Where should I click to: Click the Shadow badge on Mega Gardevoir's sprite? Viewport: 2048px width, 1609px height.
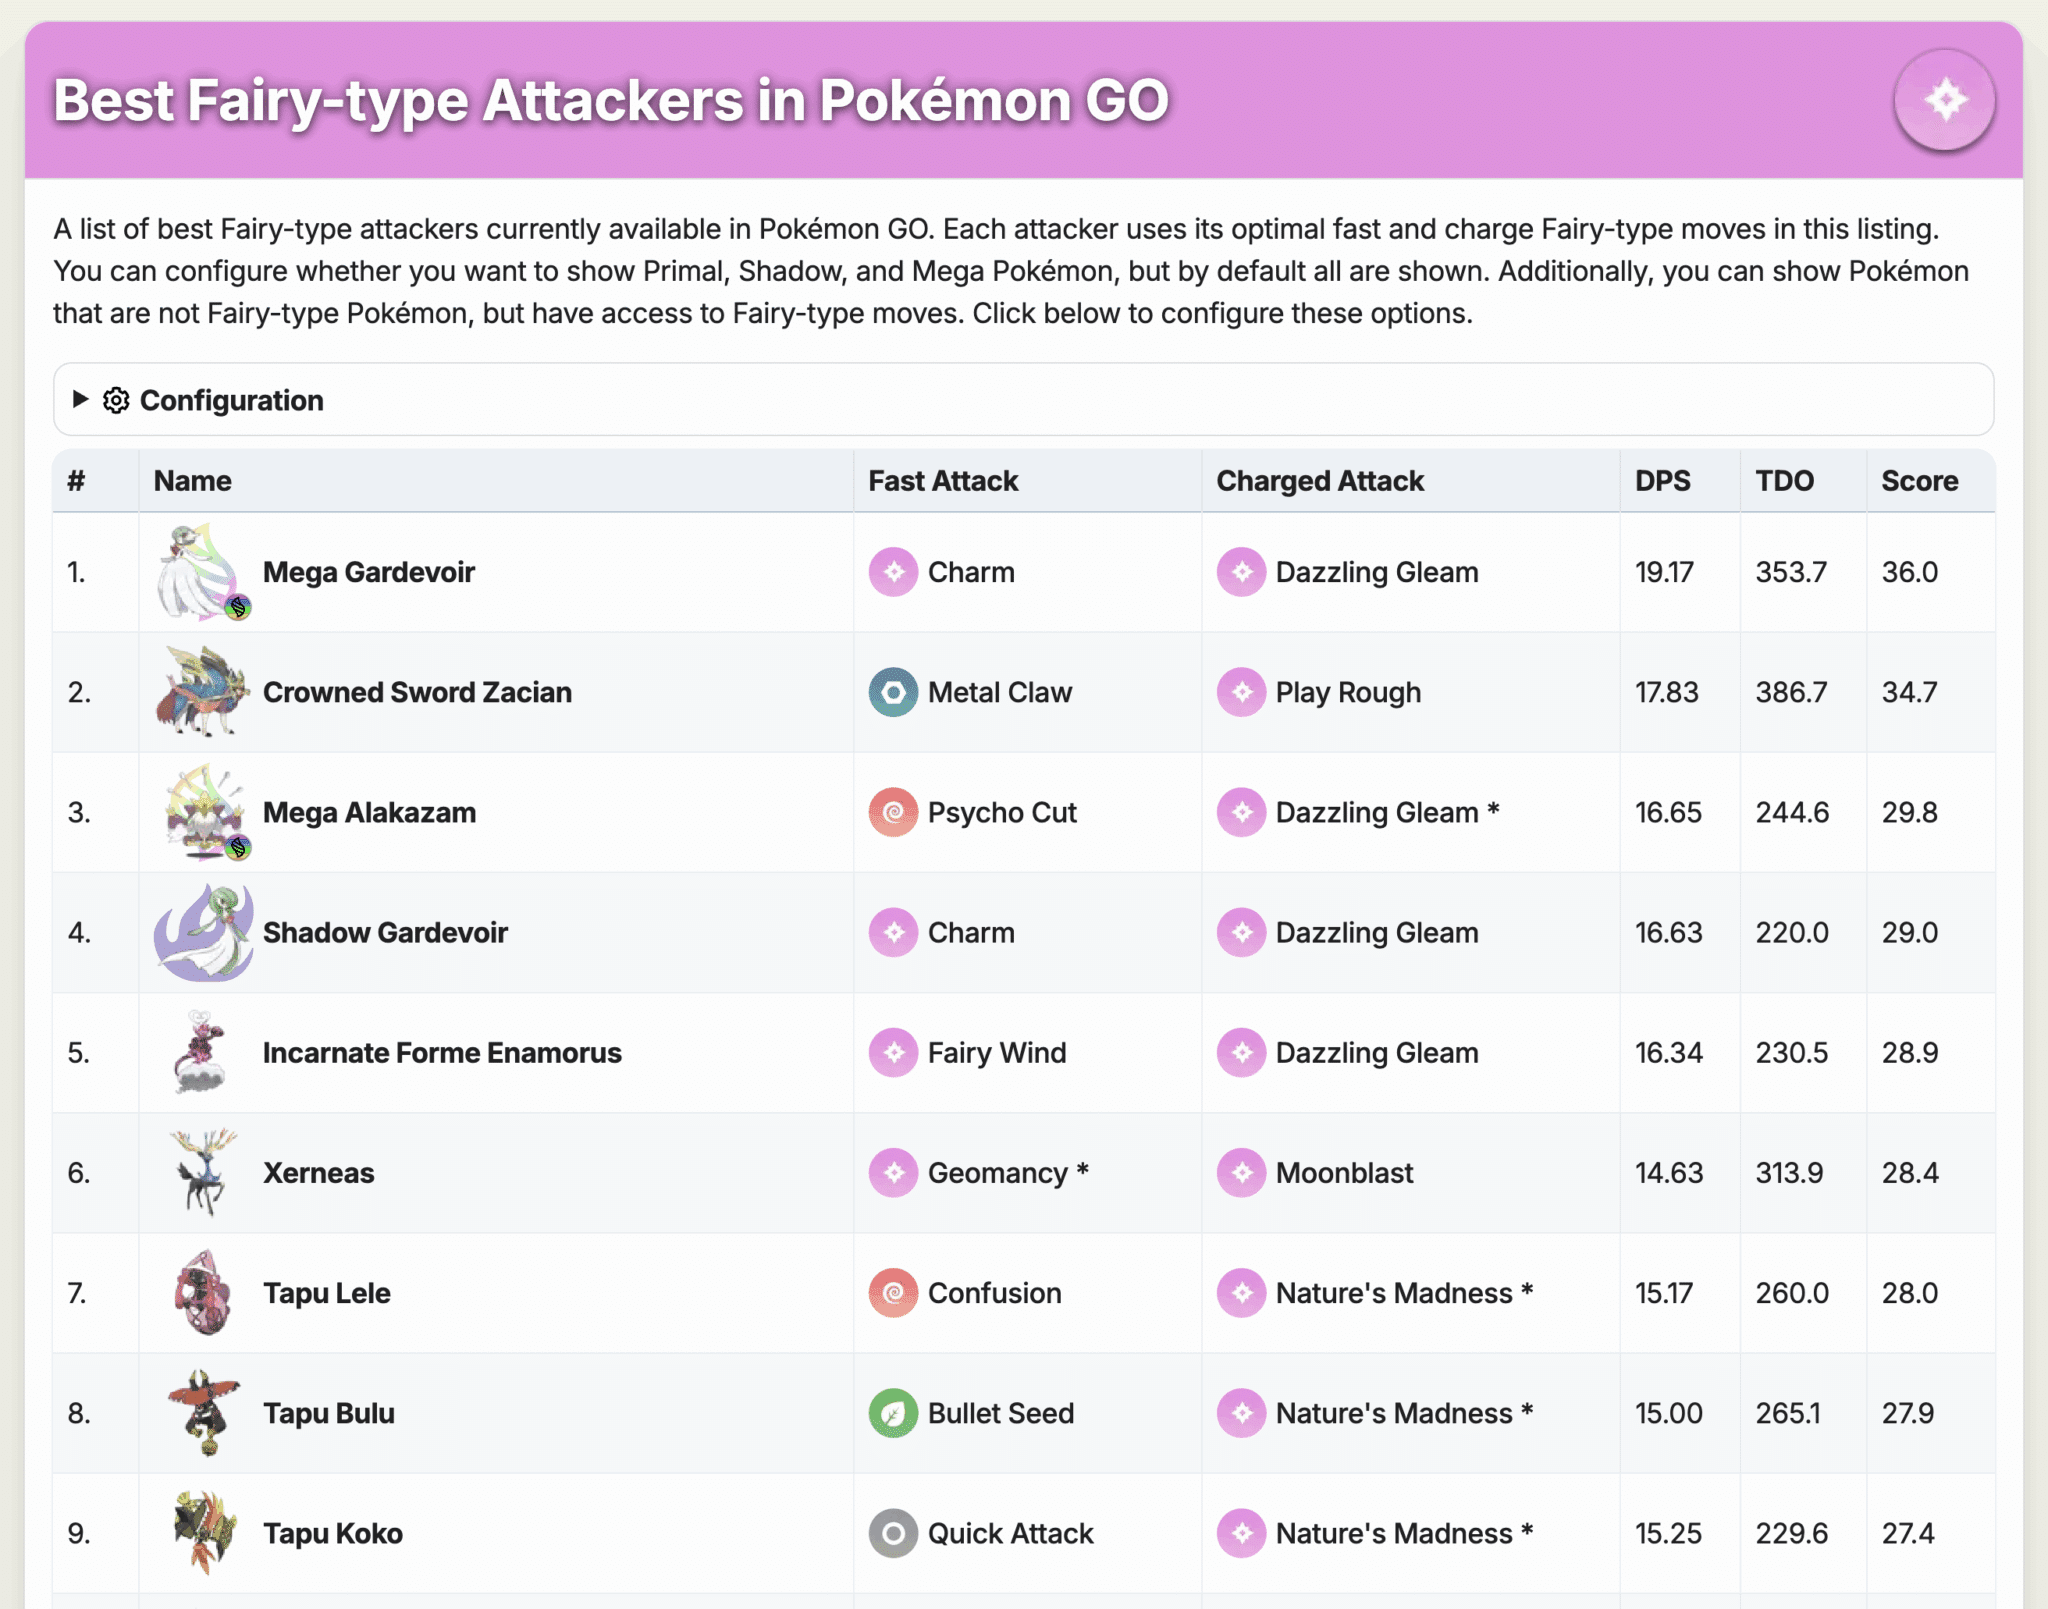(239, 607)
